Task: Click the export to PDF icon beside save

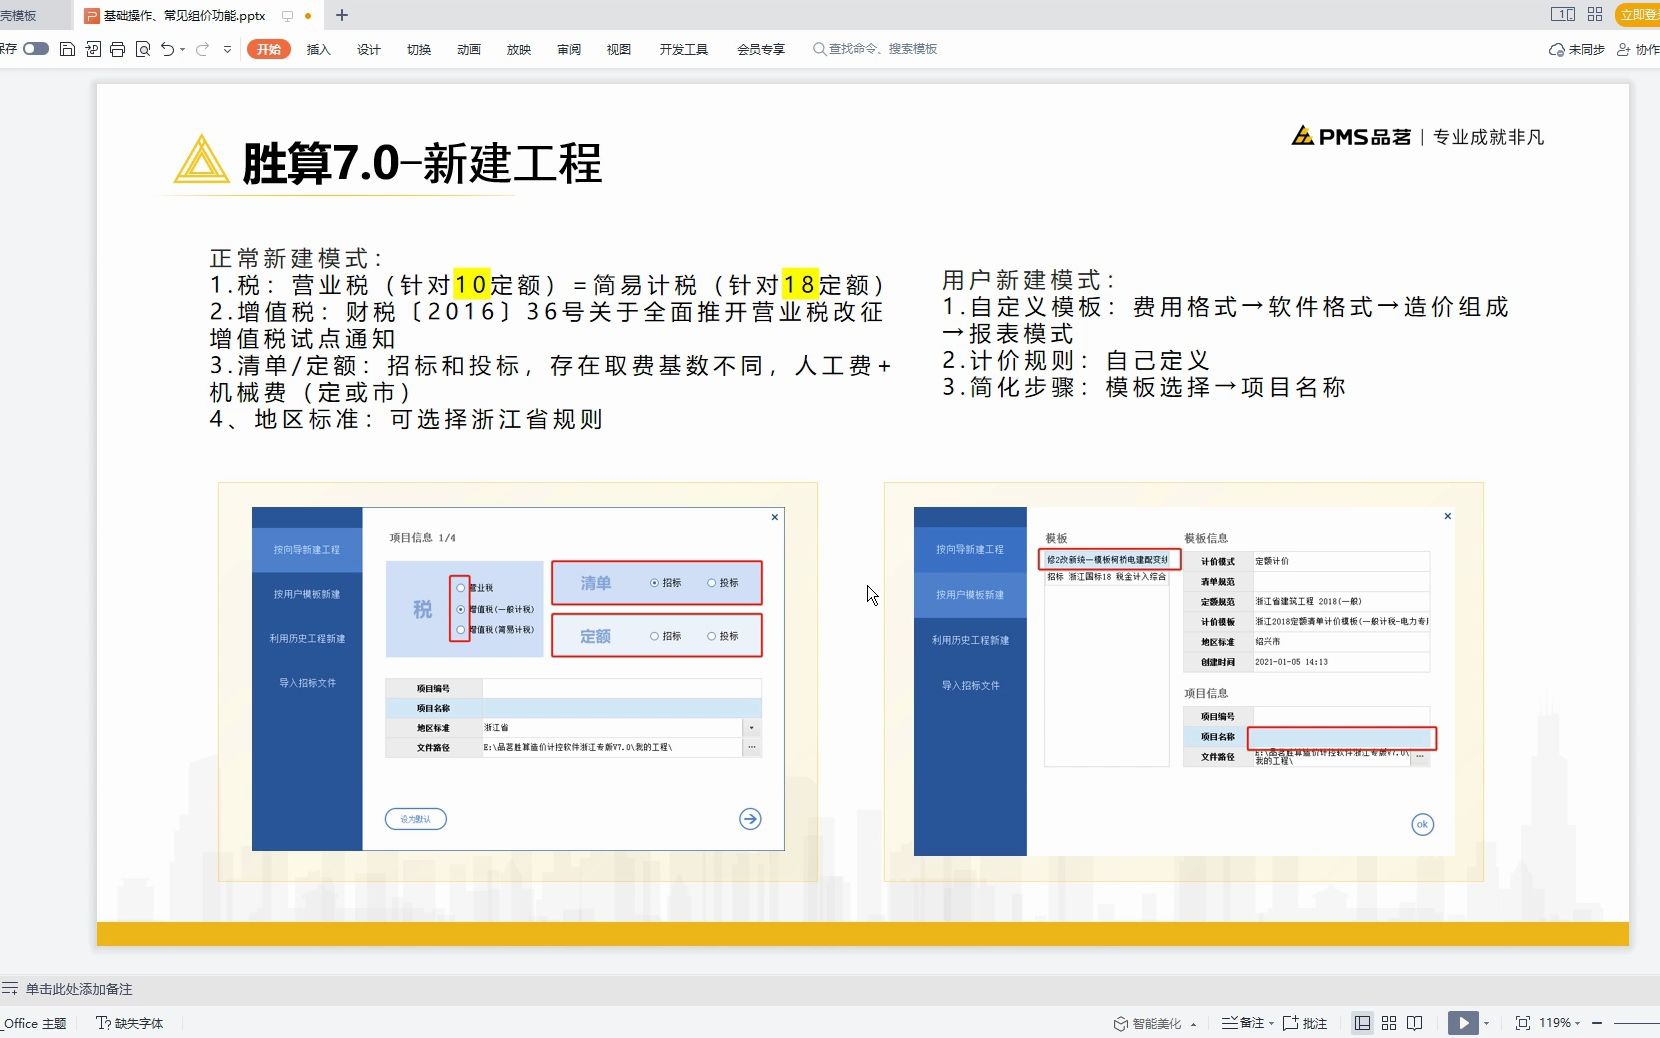Action: (93, 49)
